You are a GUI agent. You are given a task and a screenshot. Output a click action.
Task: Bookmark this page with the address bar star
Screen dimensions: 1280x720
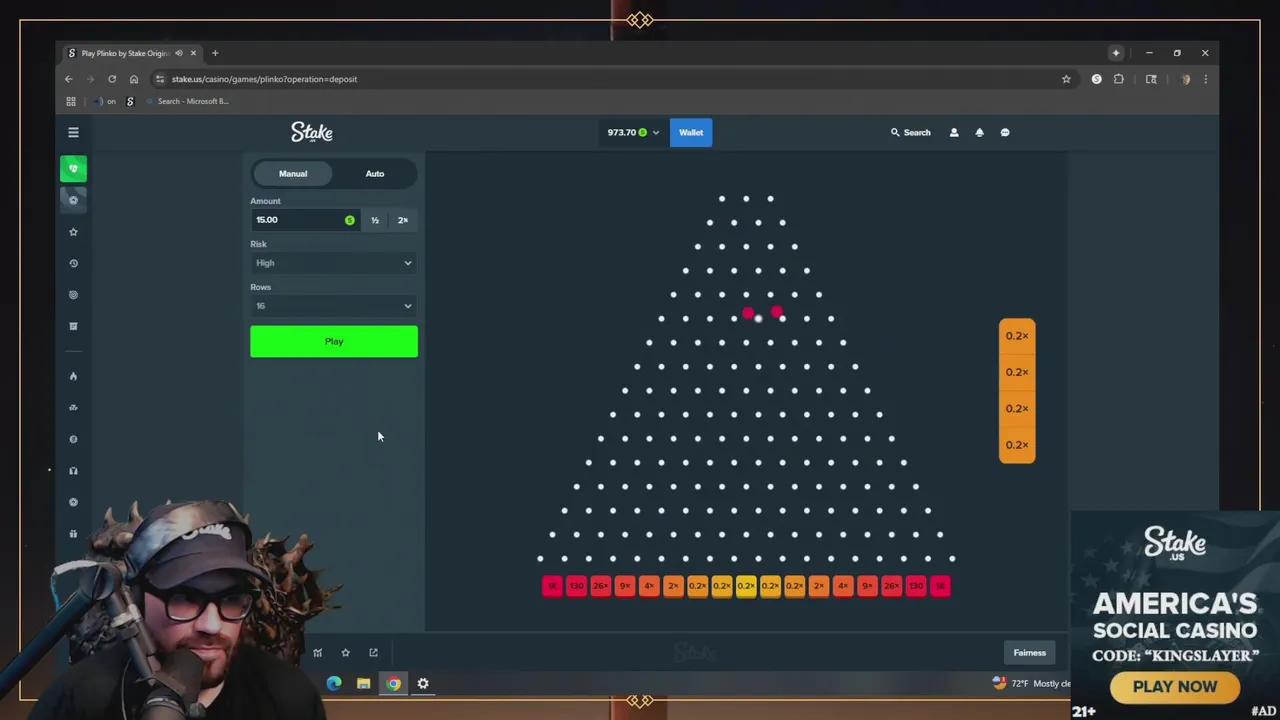(x=1066, y=79)
